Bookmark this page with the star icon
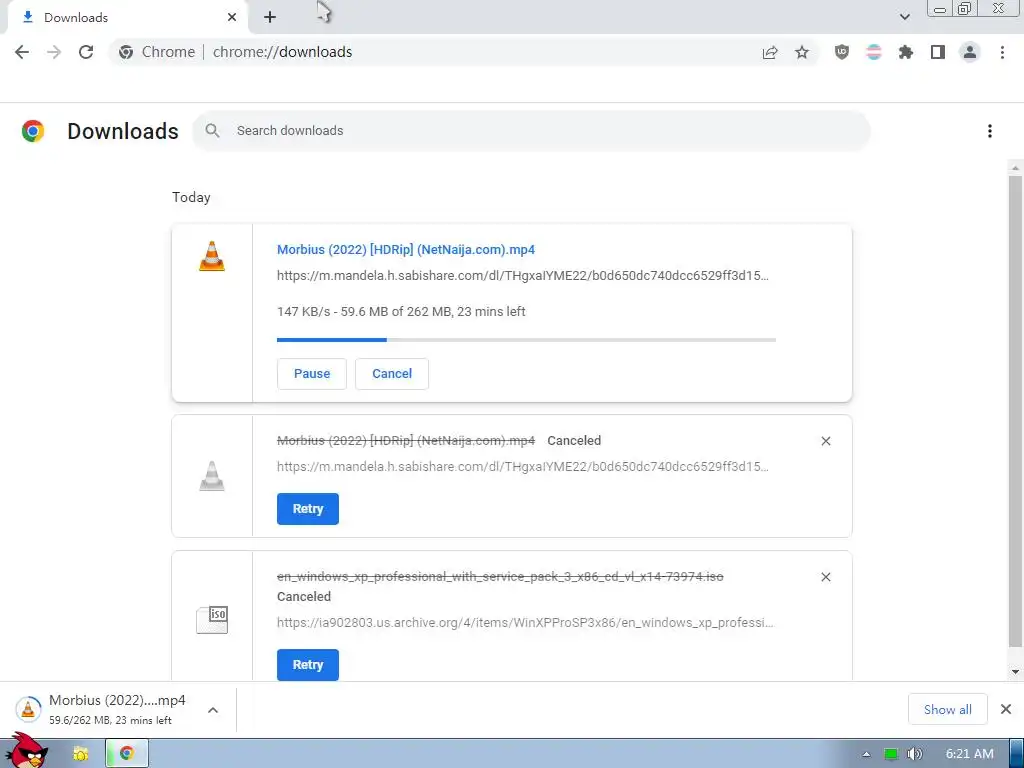Image resolution: width=1024 pixels, height=768 pixels. click(802, 52)
